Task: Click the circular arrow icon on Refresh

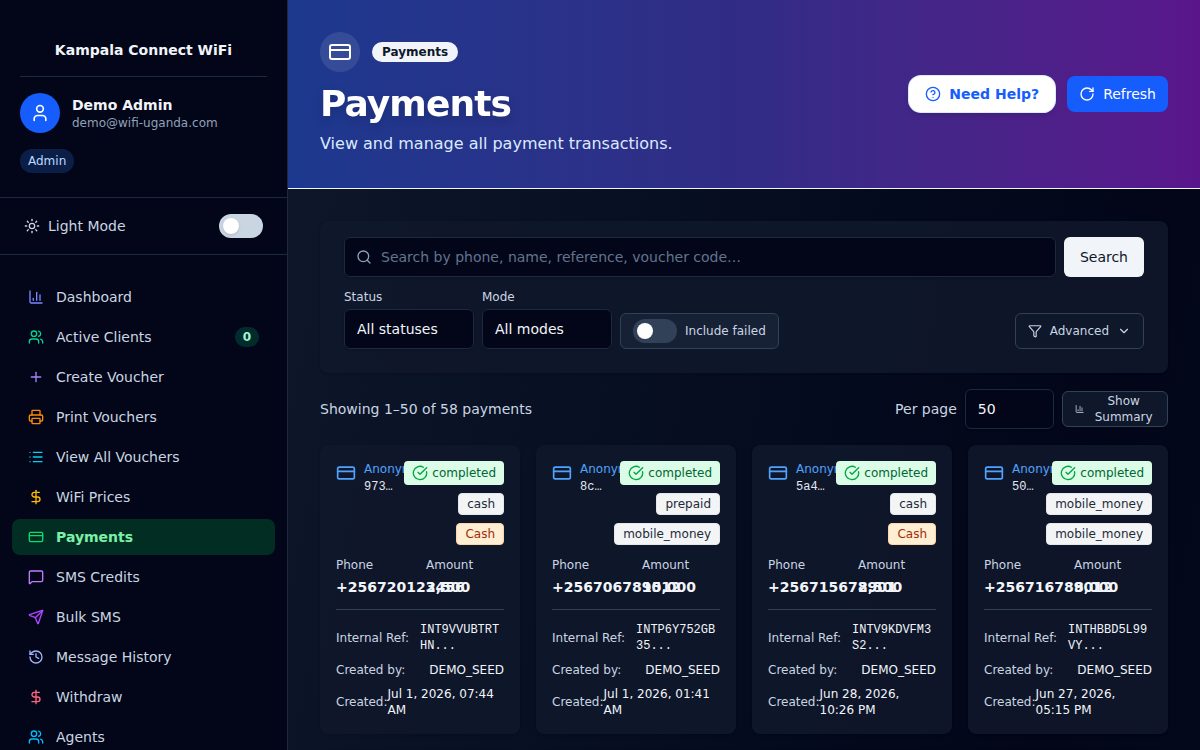Action: tap(1087, 94)
